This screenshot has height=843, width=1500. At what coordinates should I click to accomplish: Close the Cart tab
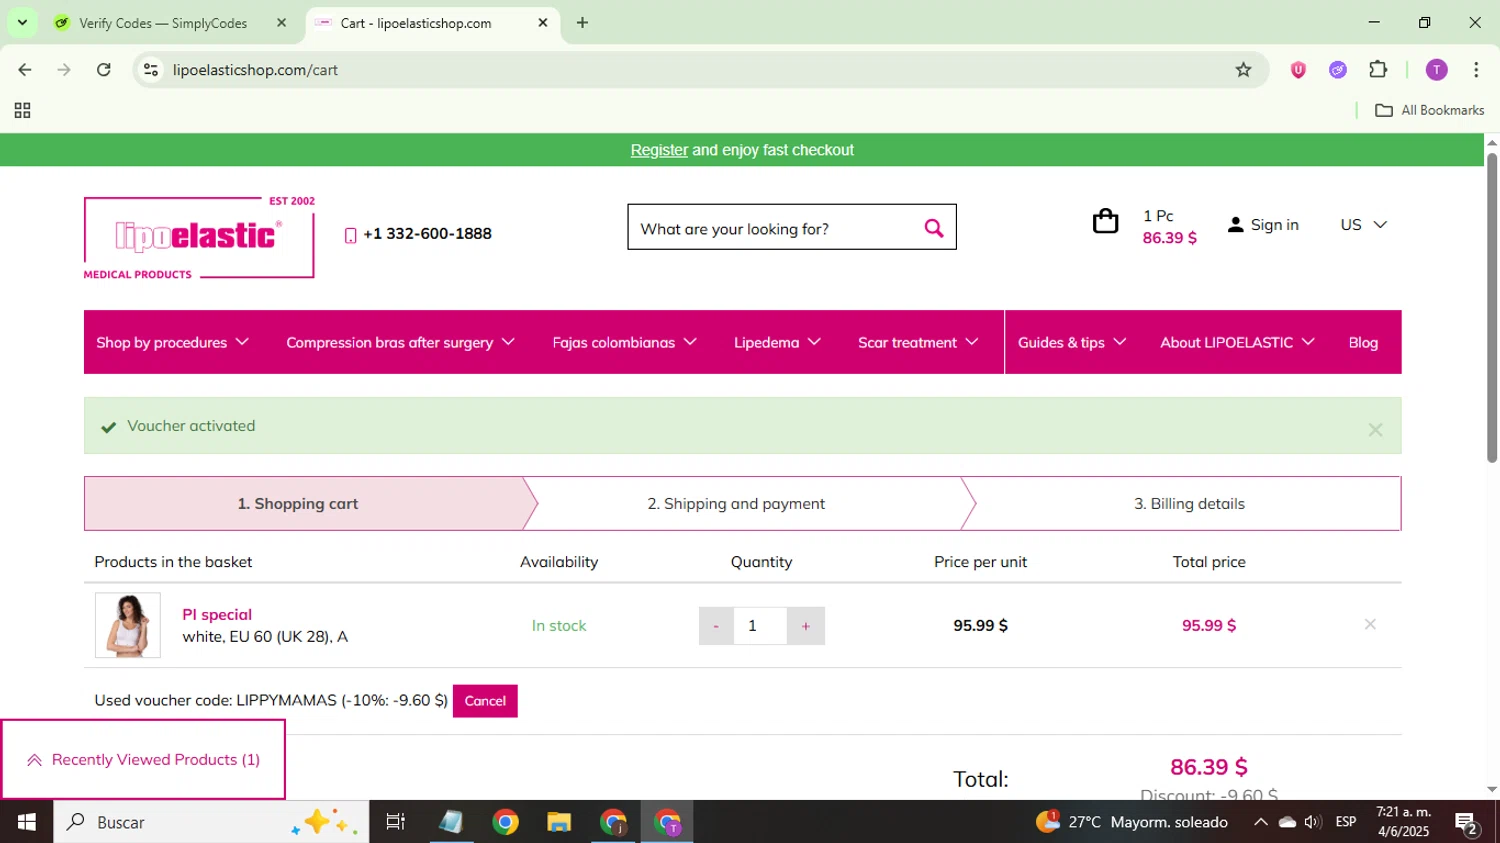543,23
